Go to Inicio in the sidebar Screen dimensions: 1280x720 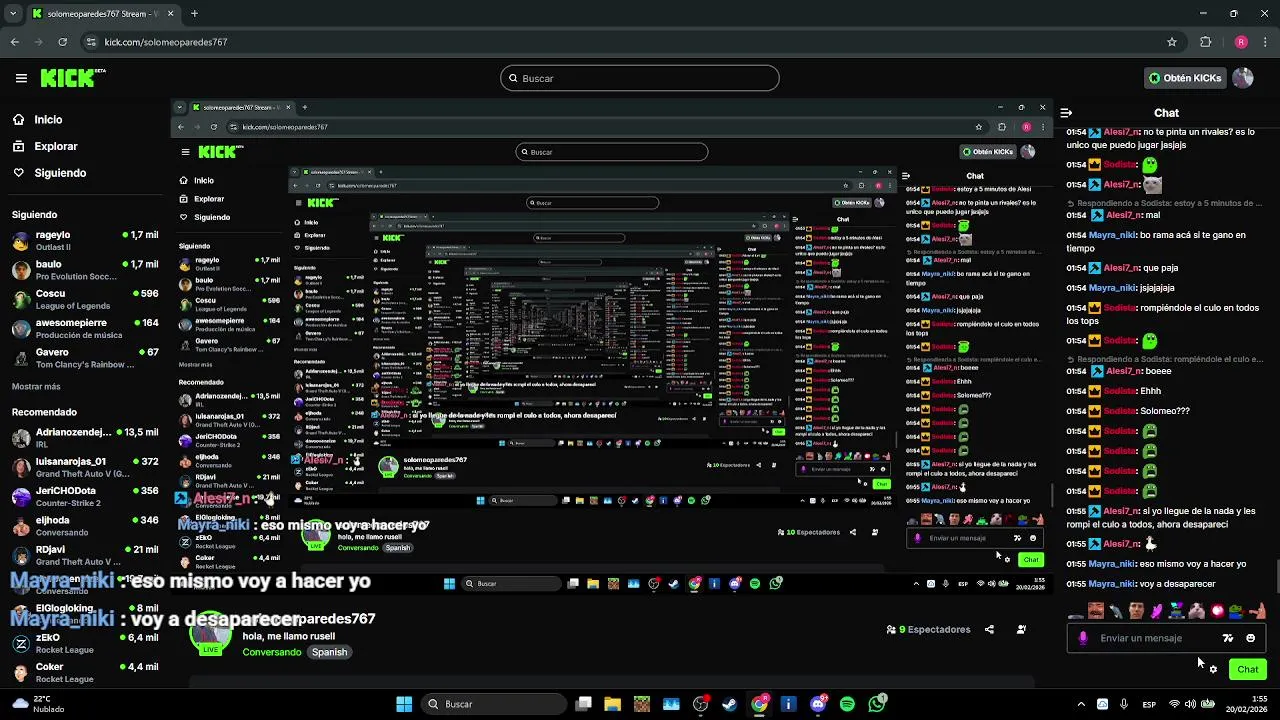(48, 119)
